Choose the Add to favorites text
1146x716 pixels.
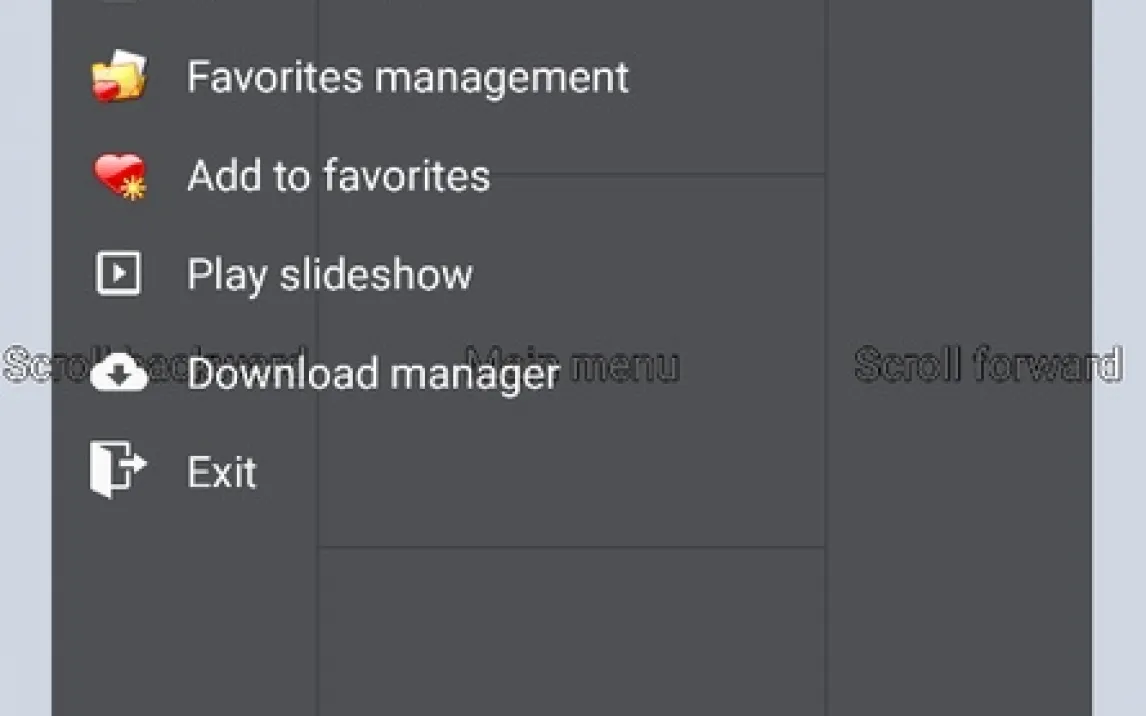pos(338,176)
